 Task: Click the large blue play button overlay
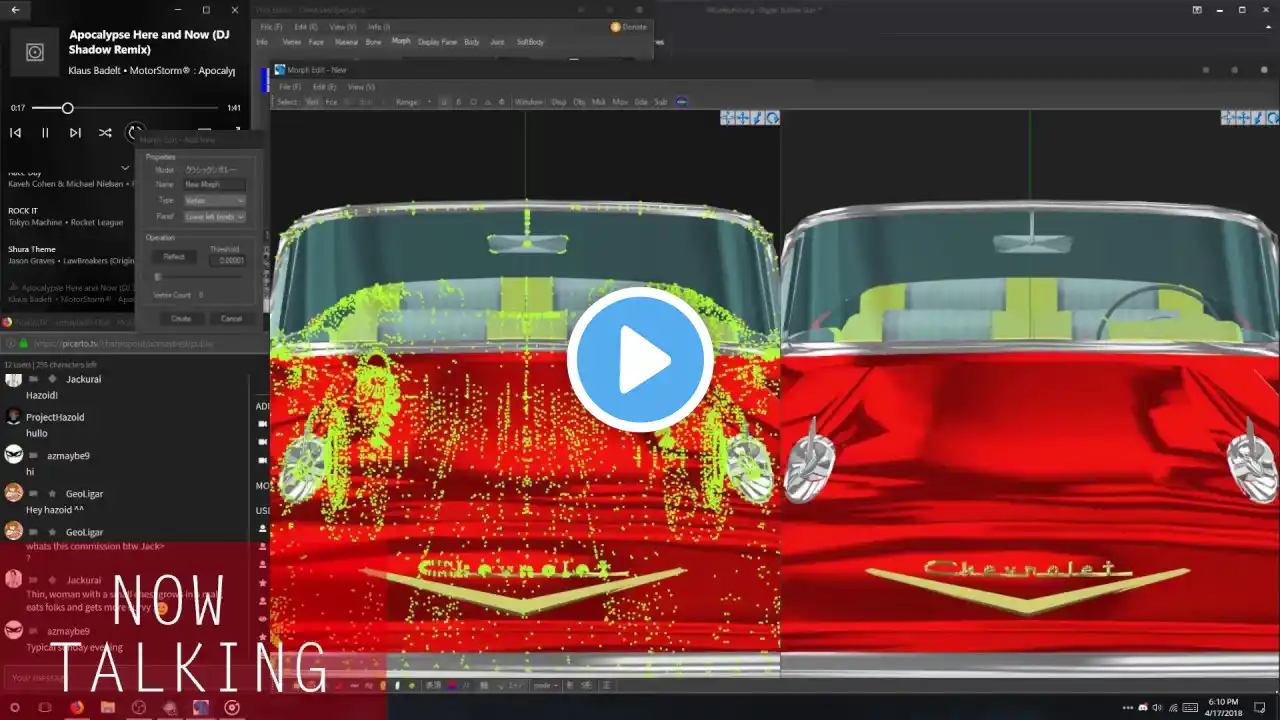click(x=640, y=361)
